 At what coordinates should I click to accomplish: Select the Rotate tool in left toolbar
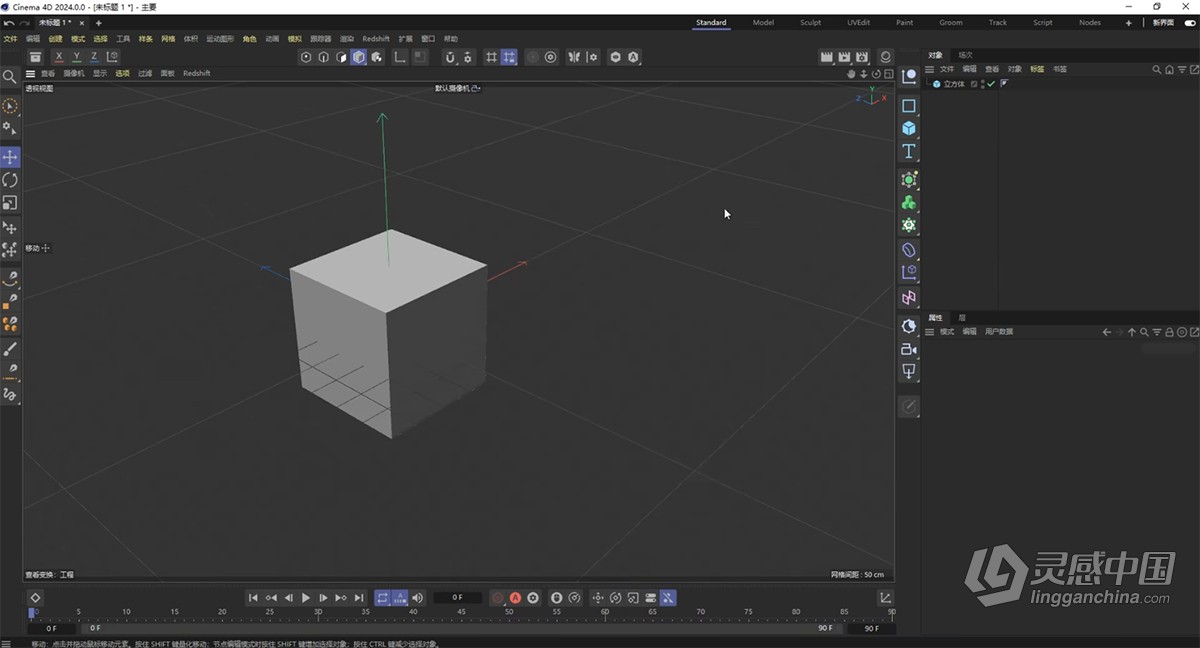coord(10,180)
